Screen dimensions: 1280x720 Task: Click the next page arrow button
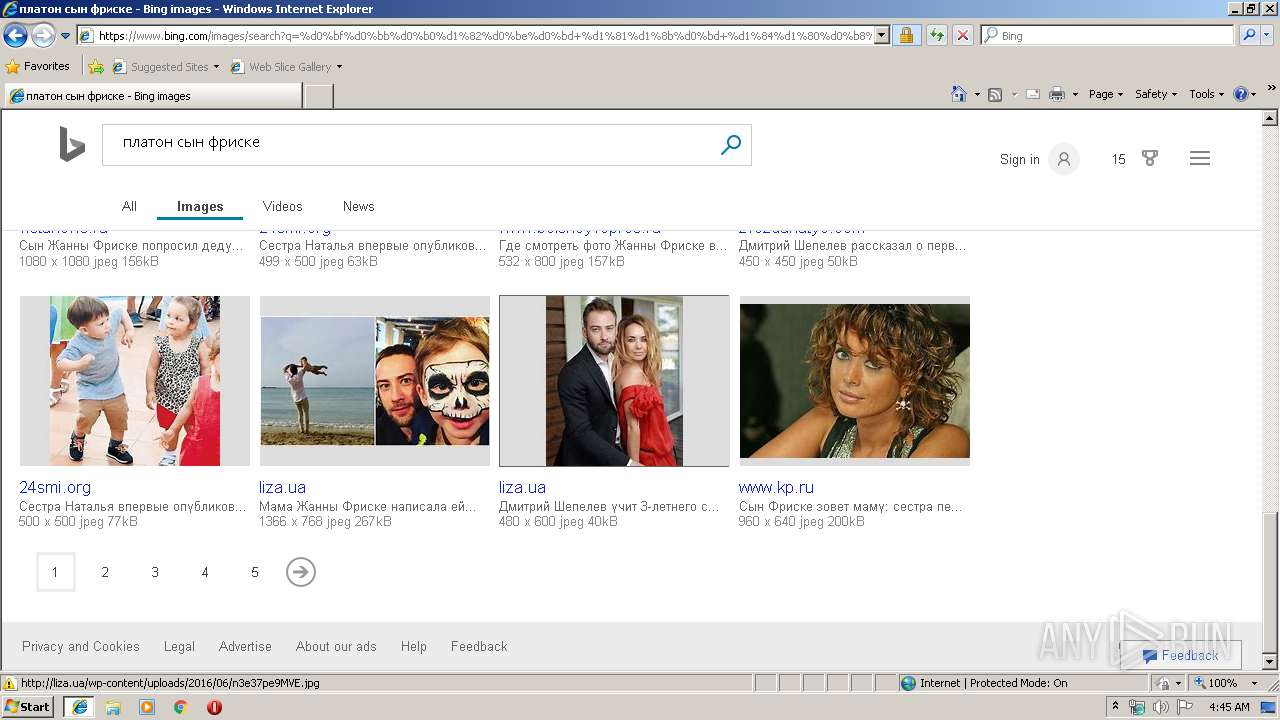point(301,572)
